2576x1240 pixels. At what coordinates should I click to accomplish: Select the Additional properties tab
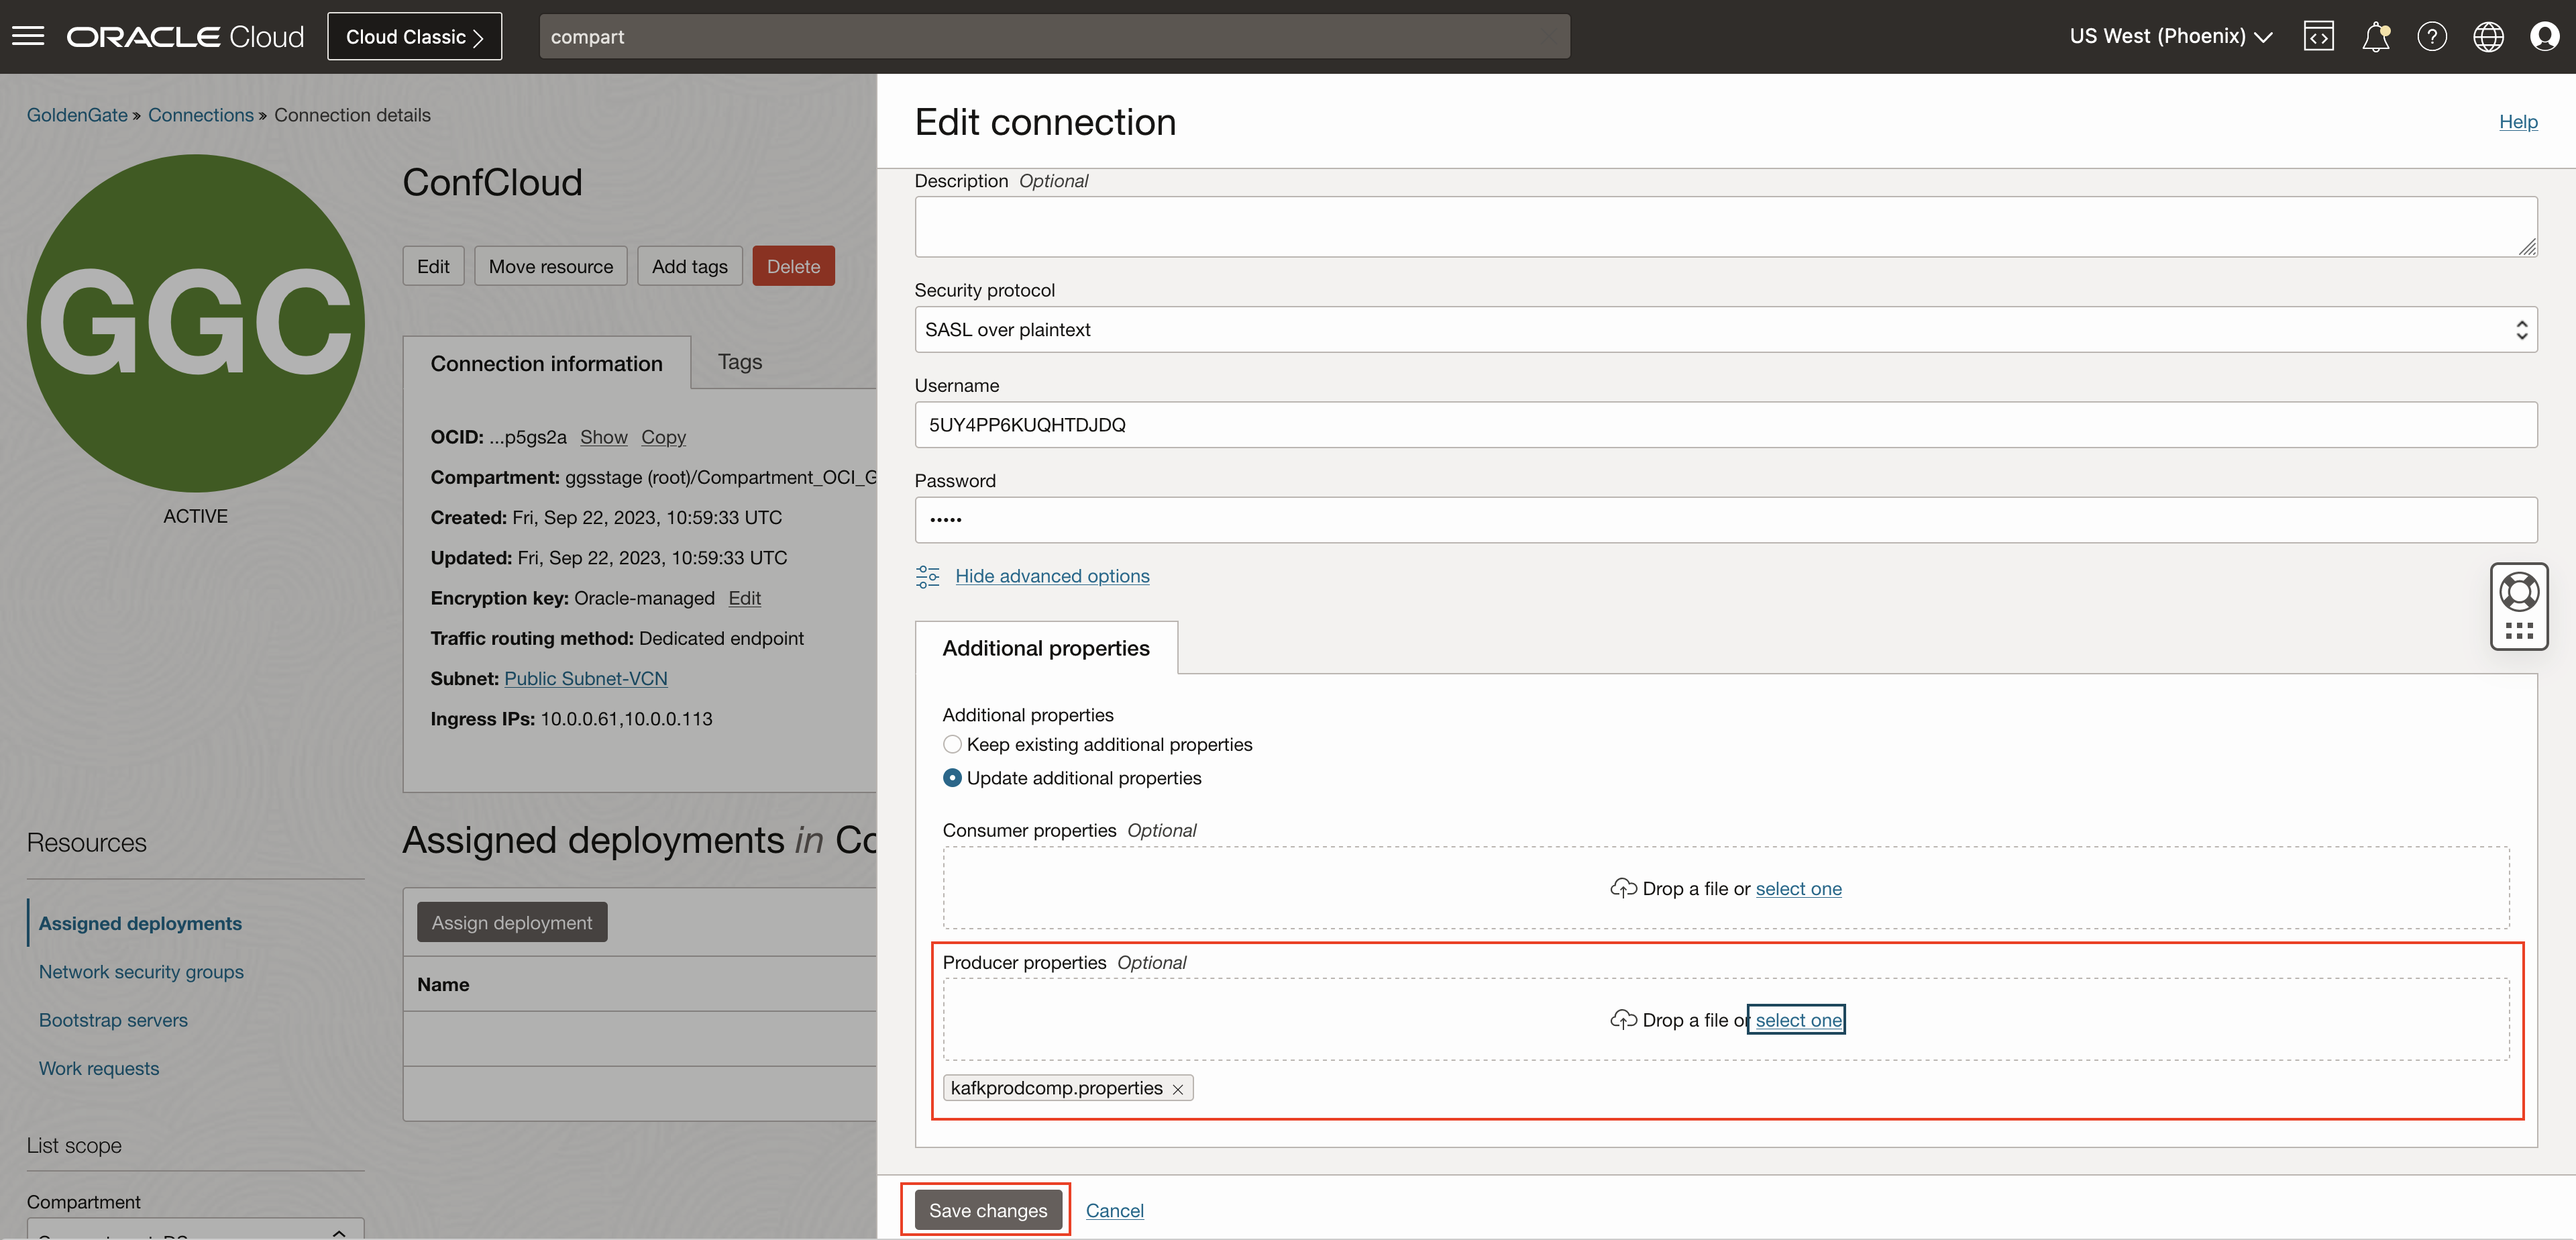[1046, 648]
